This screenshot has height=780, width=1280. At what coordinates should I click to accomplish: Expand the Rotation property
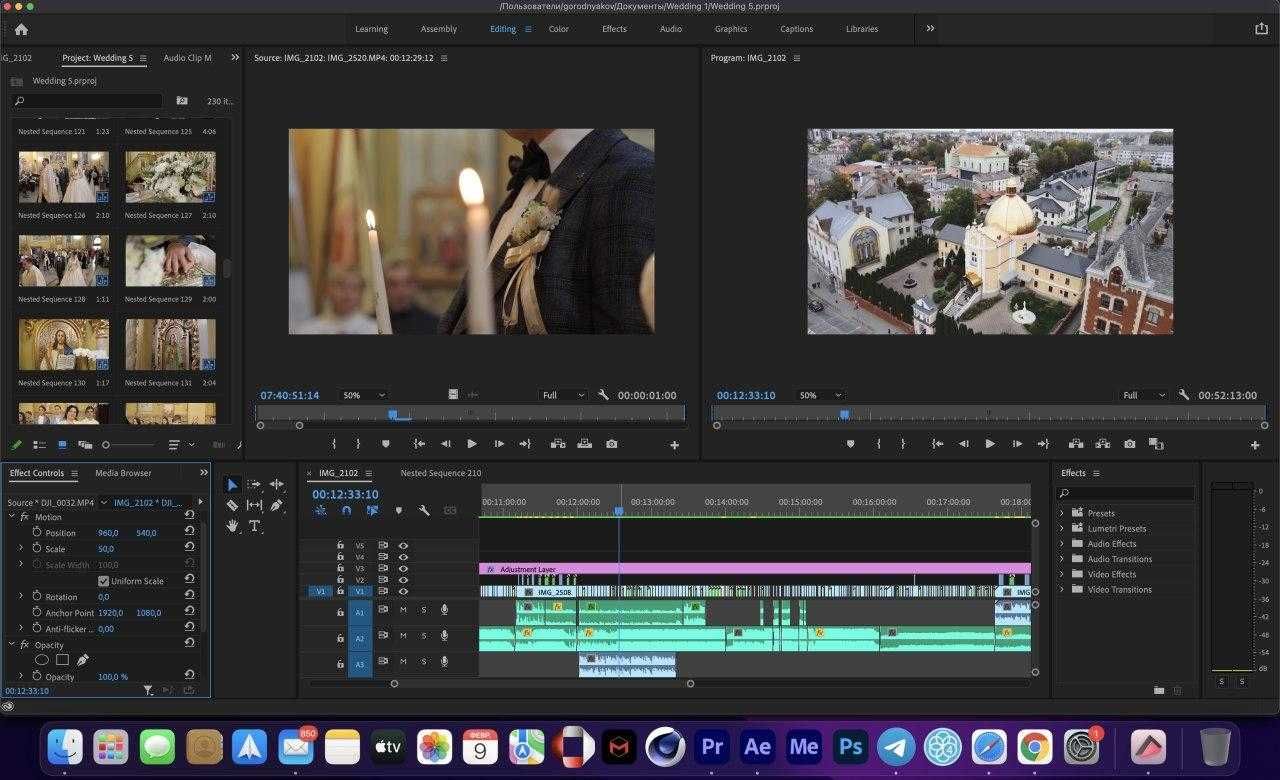[21, 596]
